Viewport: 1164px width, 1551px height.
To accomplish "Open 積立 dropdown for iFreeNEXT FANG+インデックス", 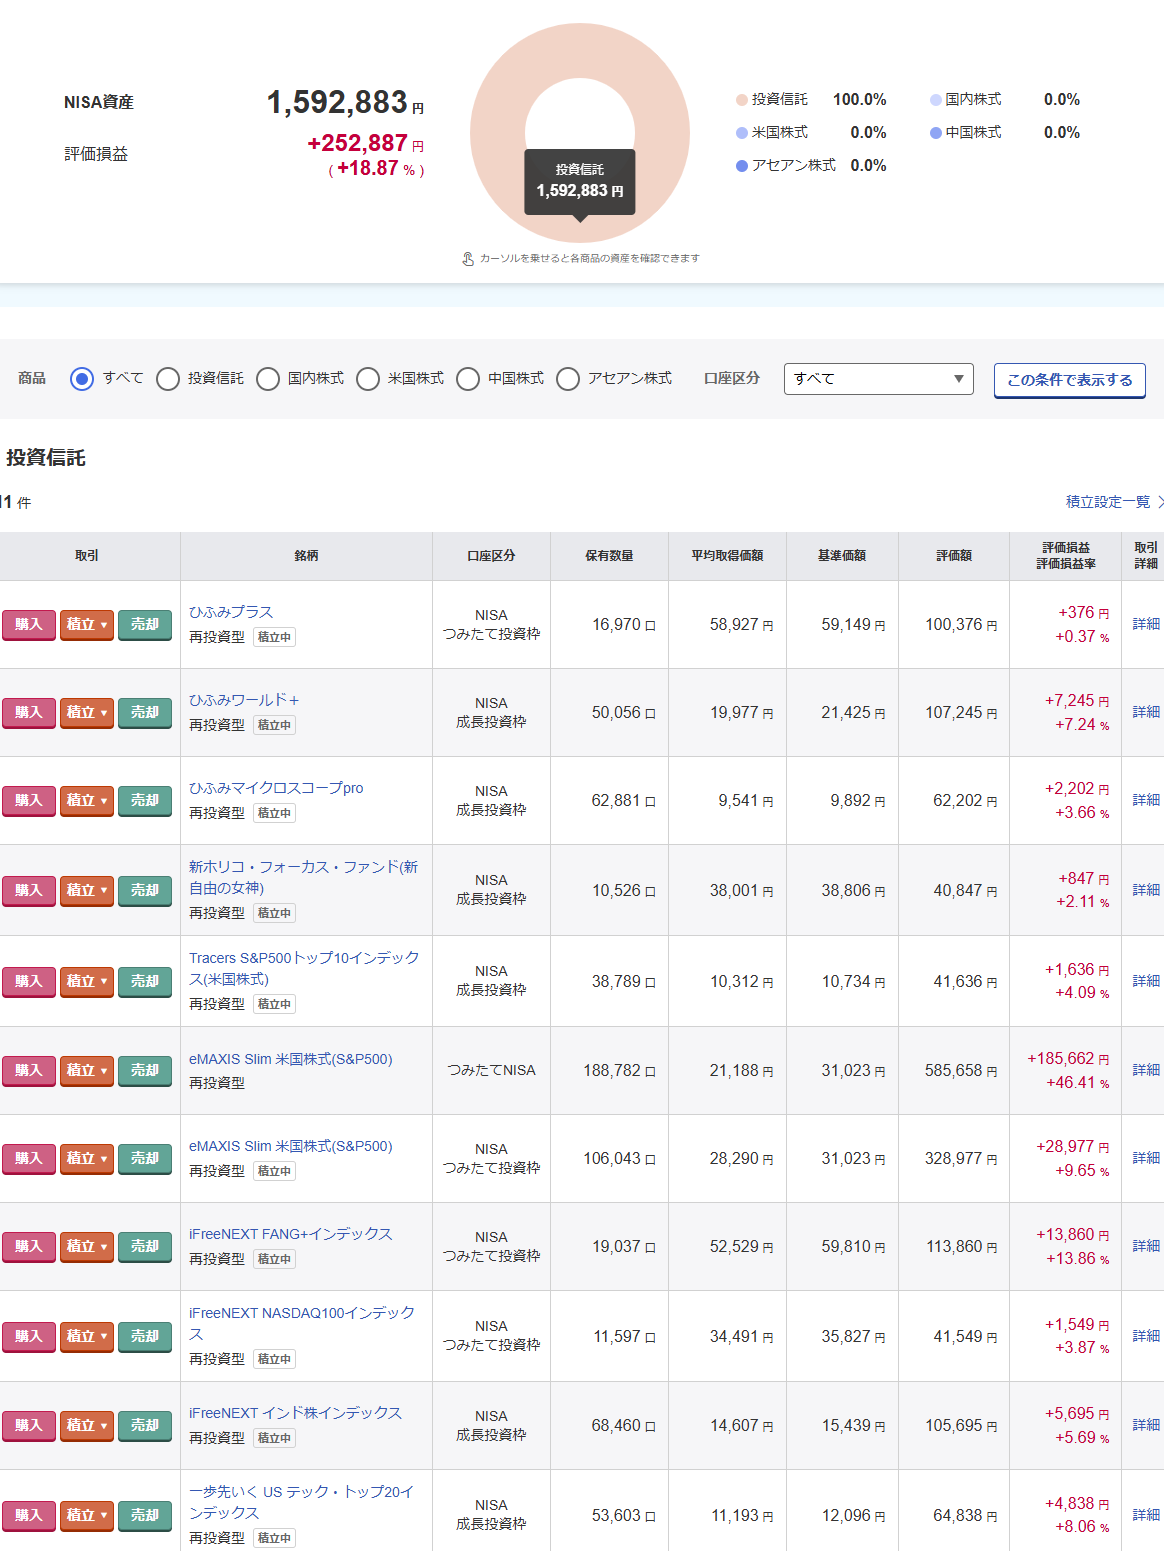I will pyautogui.click(x=87, y=1246).
